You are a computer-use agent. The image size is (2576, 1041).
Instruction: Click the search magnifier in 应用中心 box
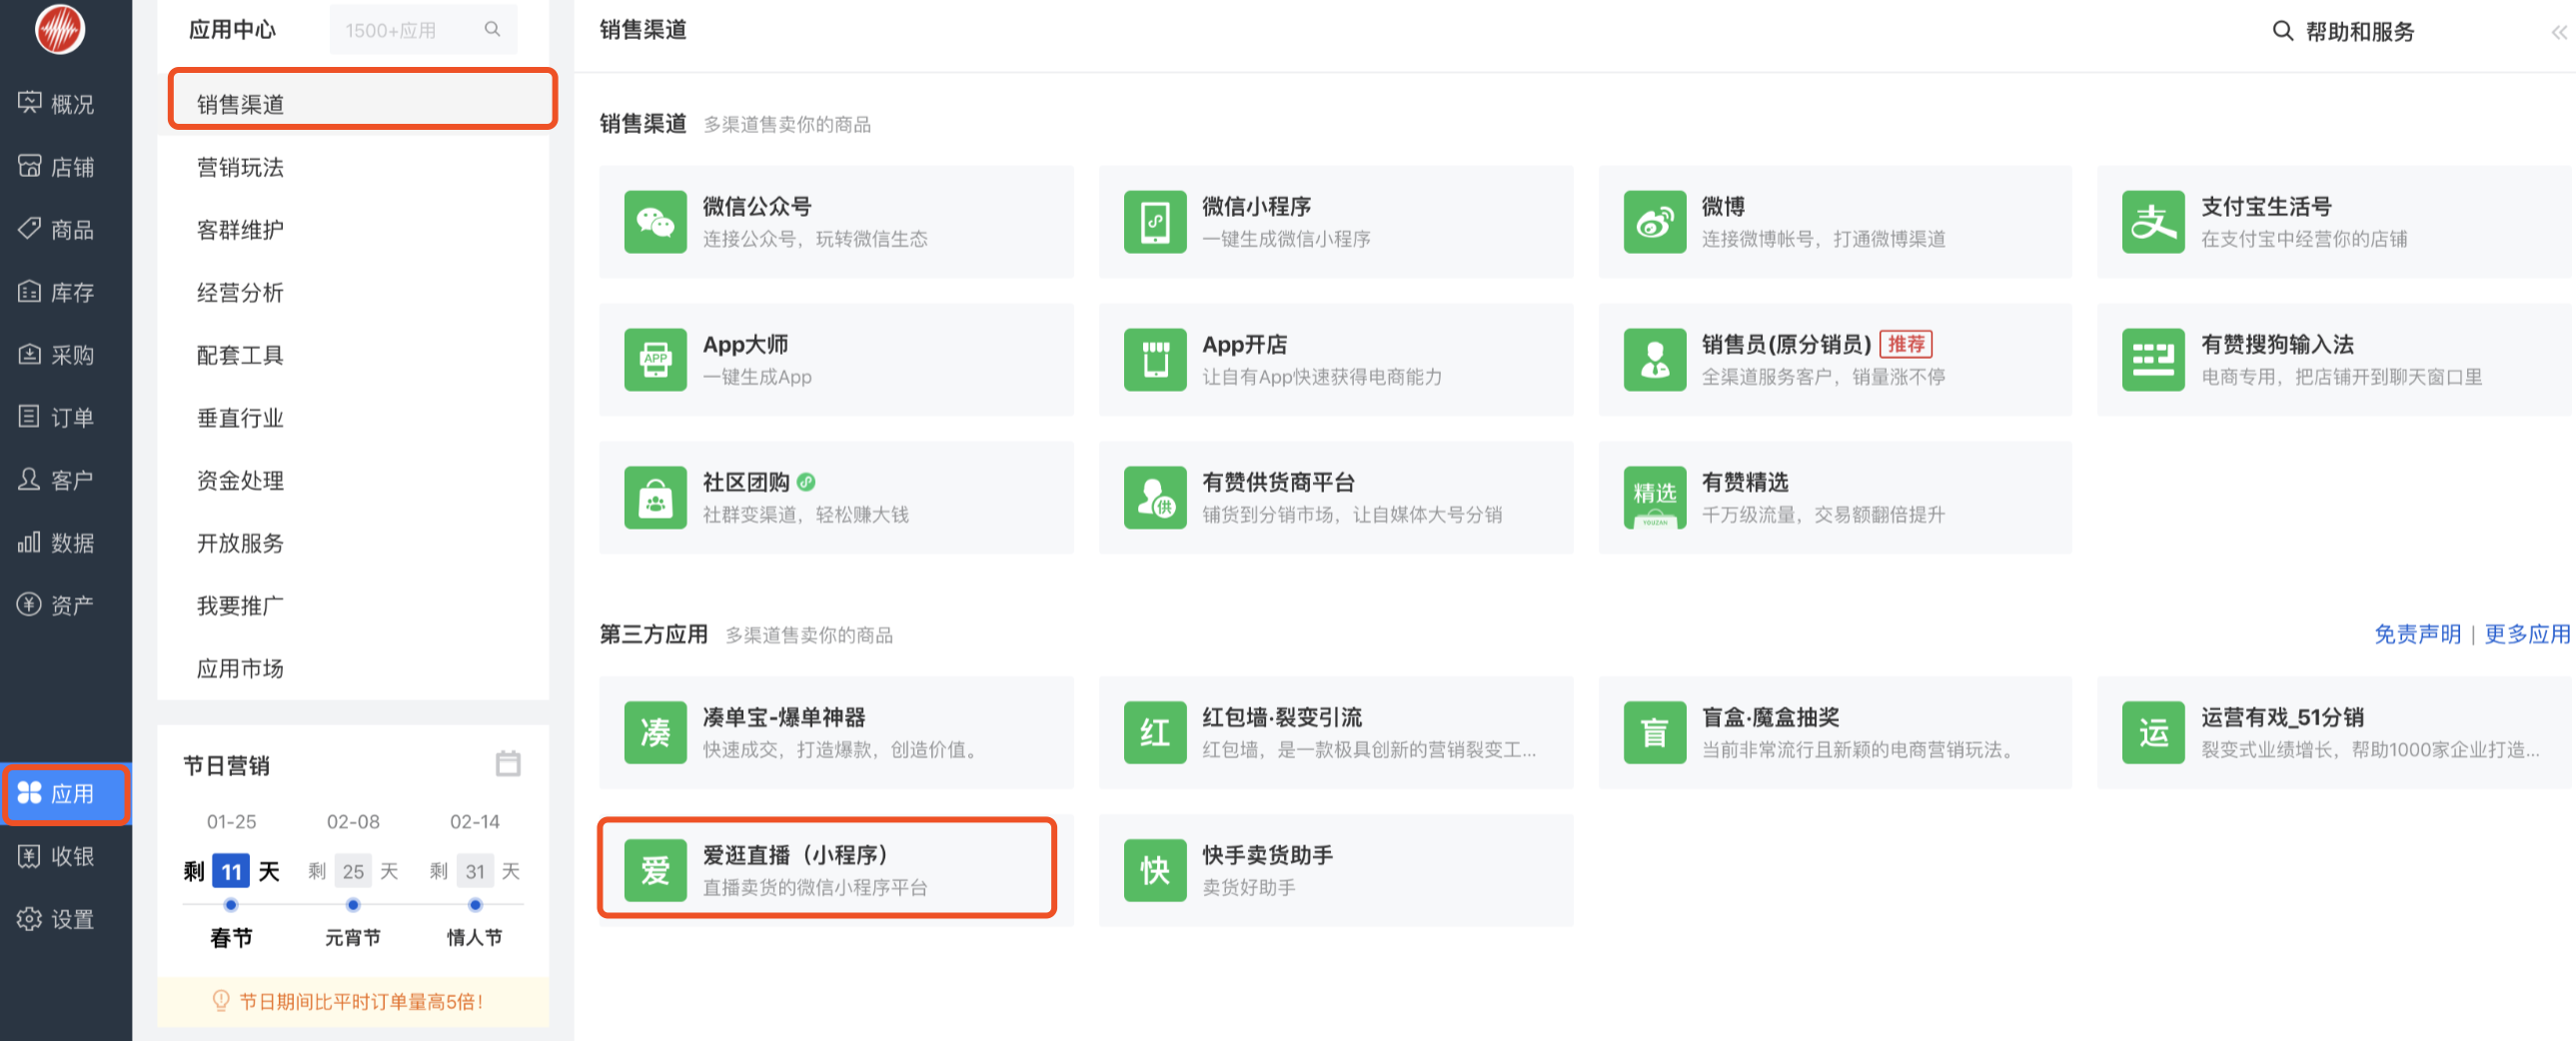point(492,29)
